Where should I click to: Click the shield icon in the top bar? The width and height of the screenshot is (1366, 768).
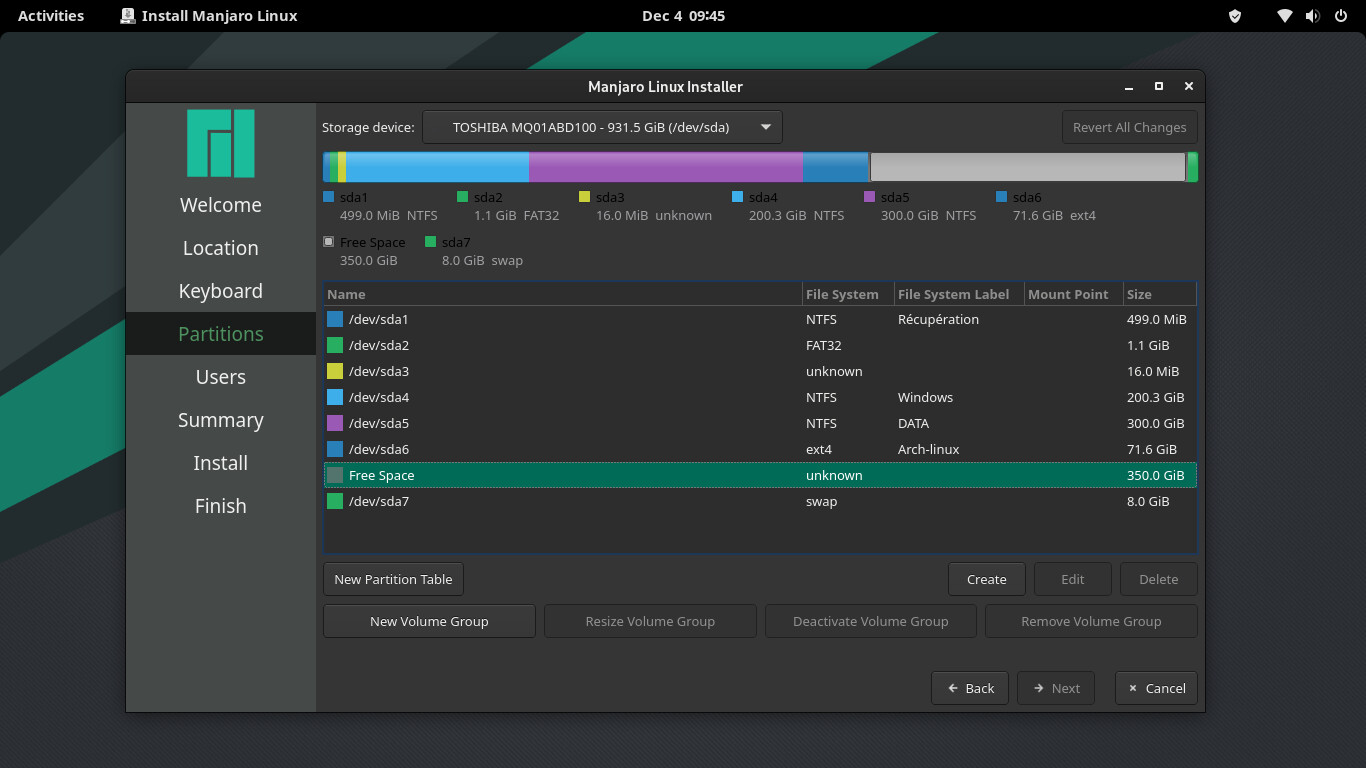tap(1235, 16)
